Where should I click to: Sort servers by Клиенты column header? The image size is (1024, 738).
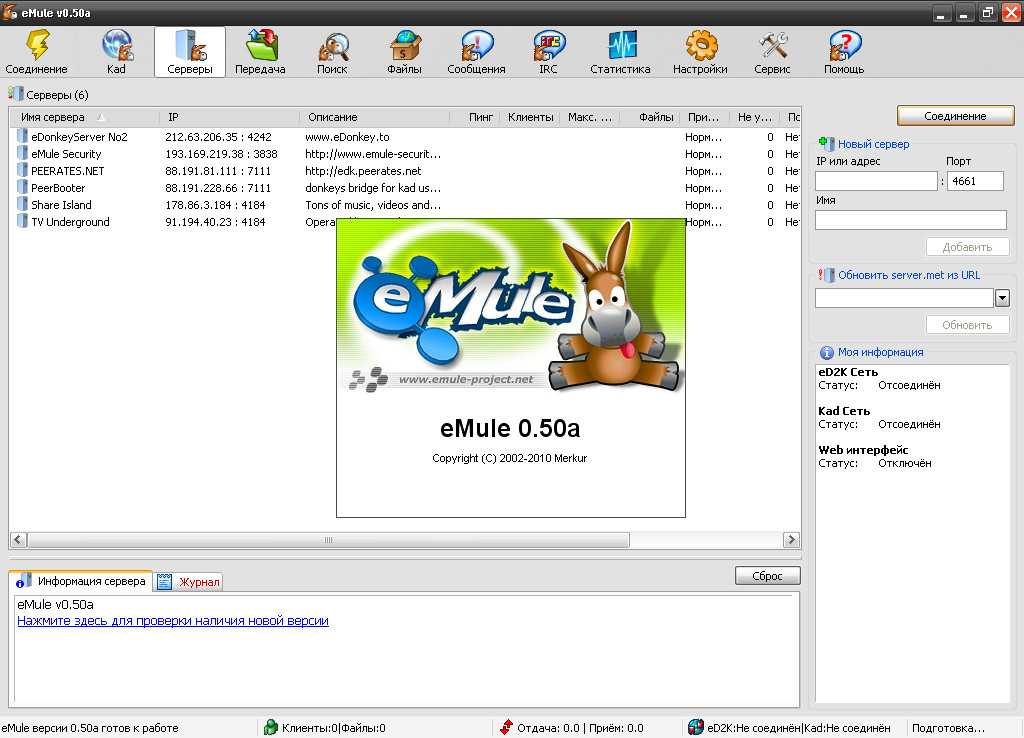pyautogui.click(x=528, y=117)
